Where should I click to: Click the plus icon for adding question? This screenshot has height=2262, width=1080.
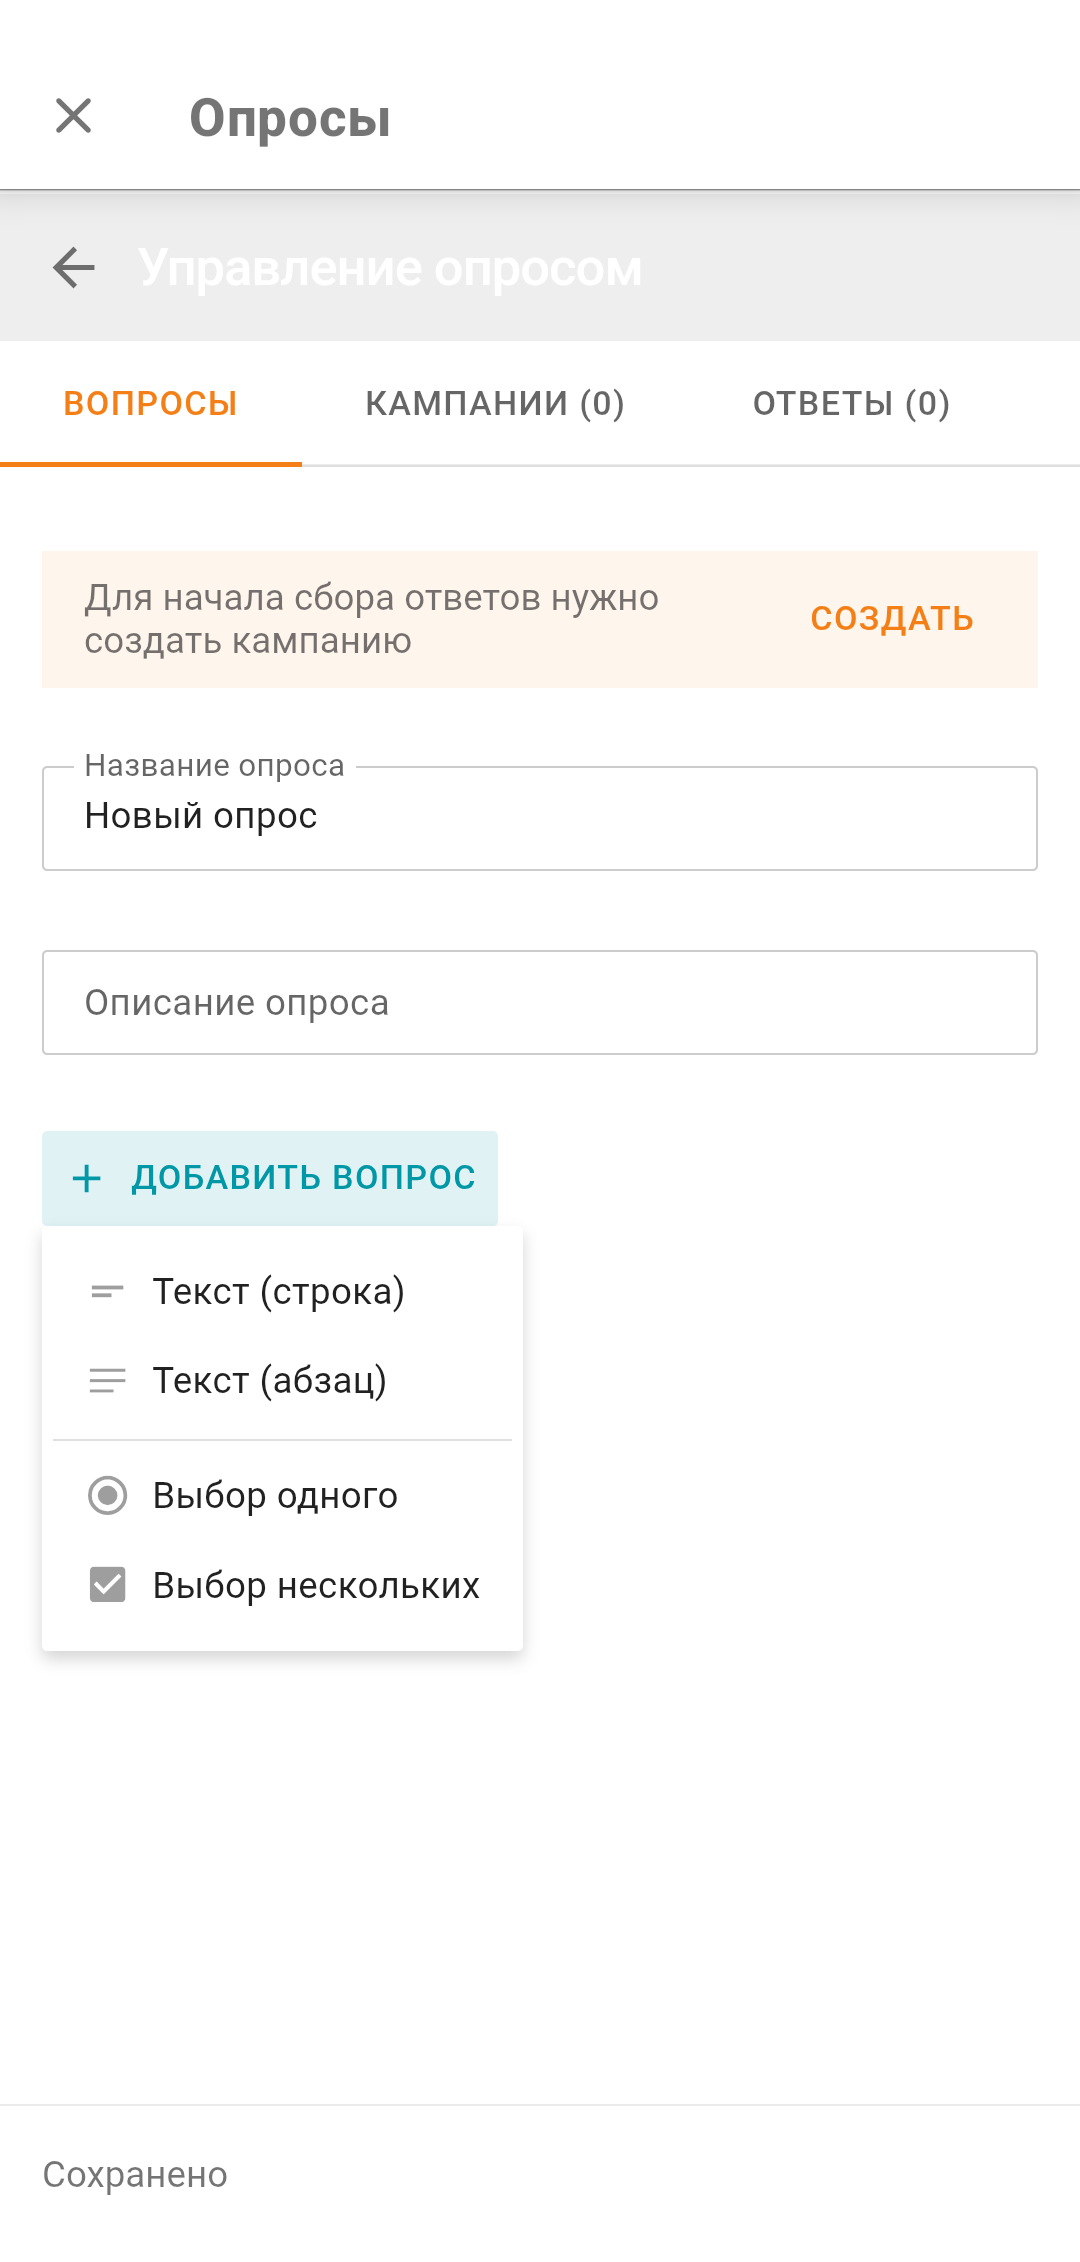[x=87, y=1178]
